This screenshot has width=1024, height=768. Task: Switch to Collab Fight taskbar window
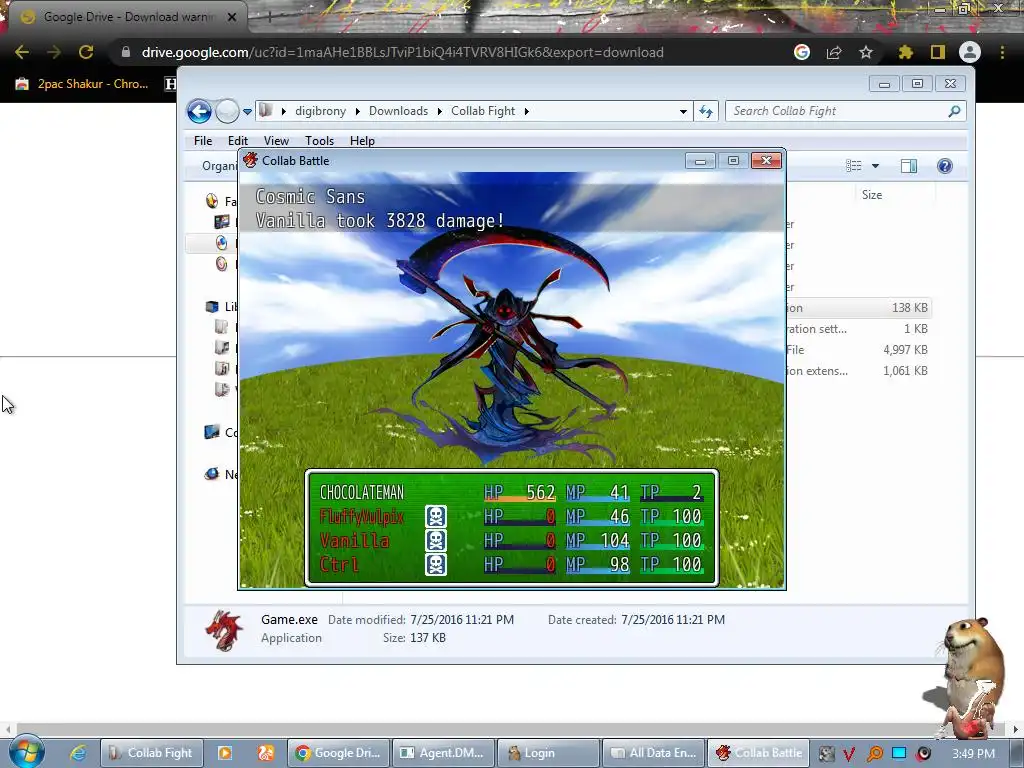[151, 753]
